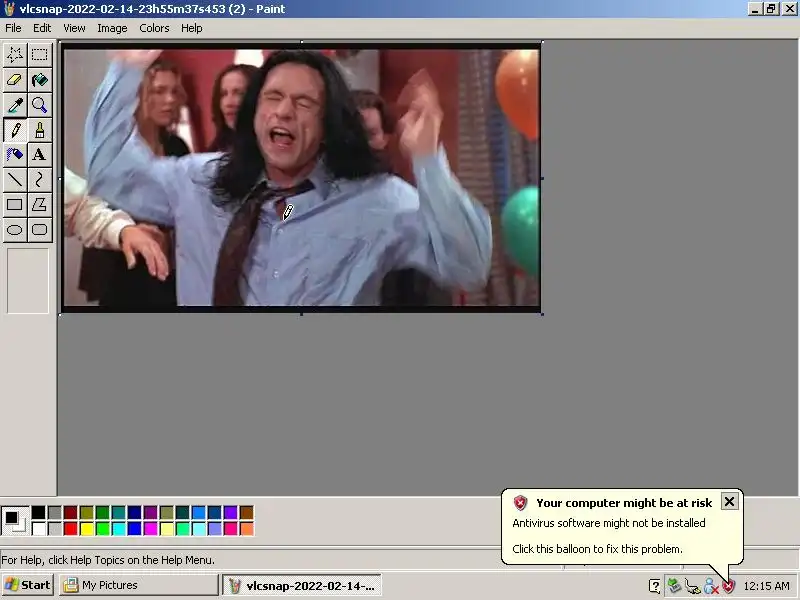Choose the Ellipse tool

(x=15, y=230)
